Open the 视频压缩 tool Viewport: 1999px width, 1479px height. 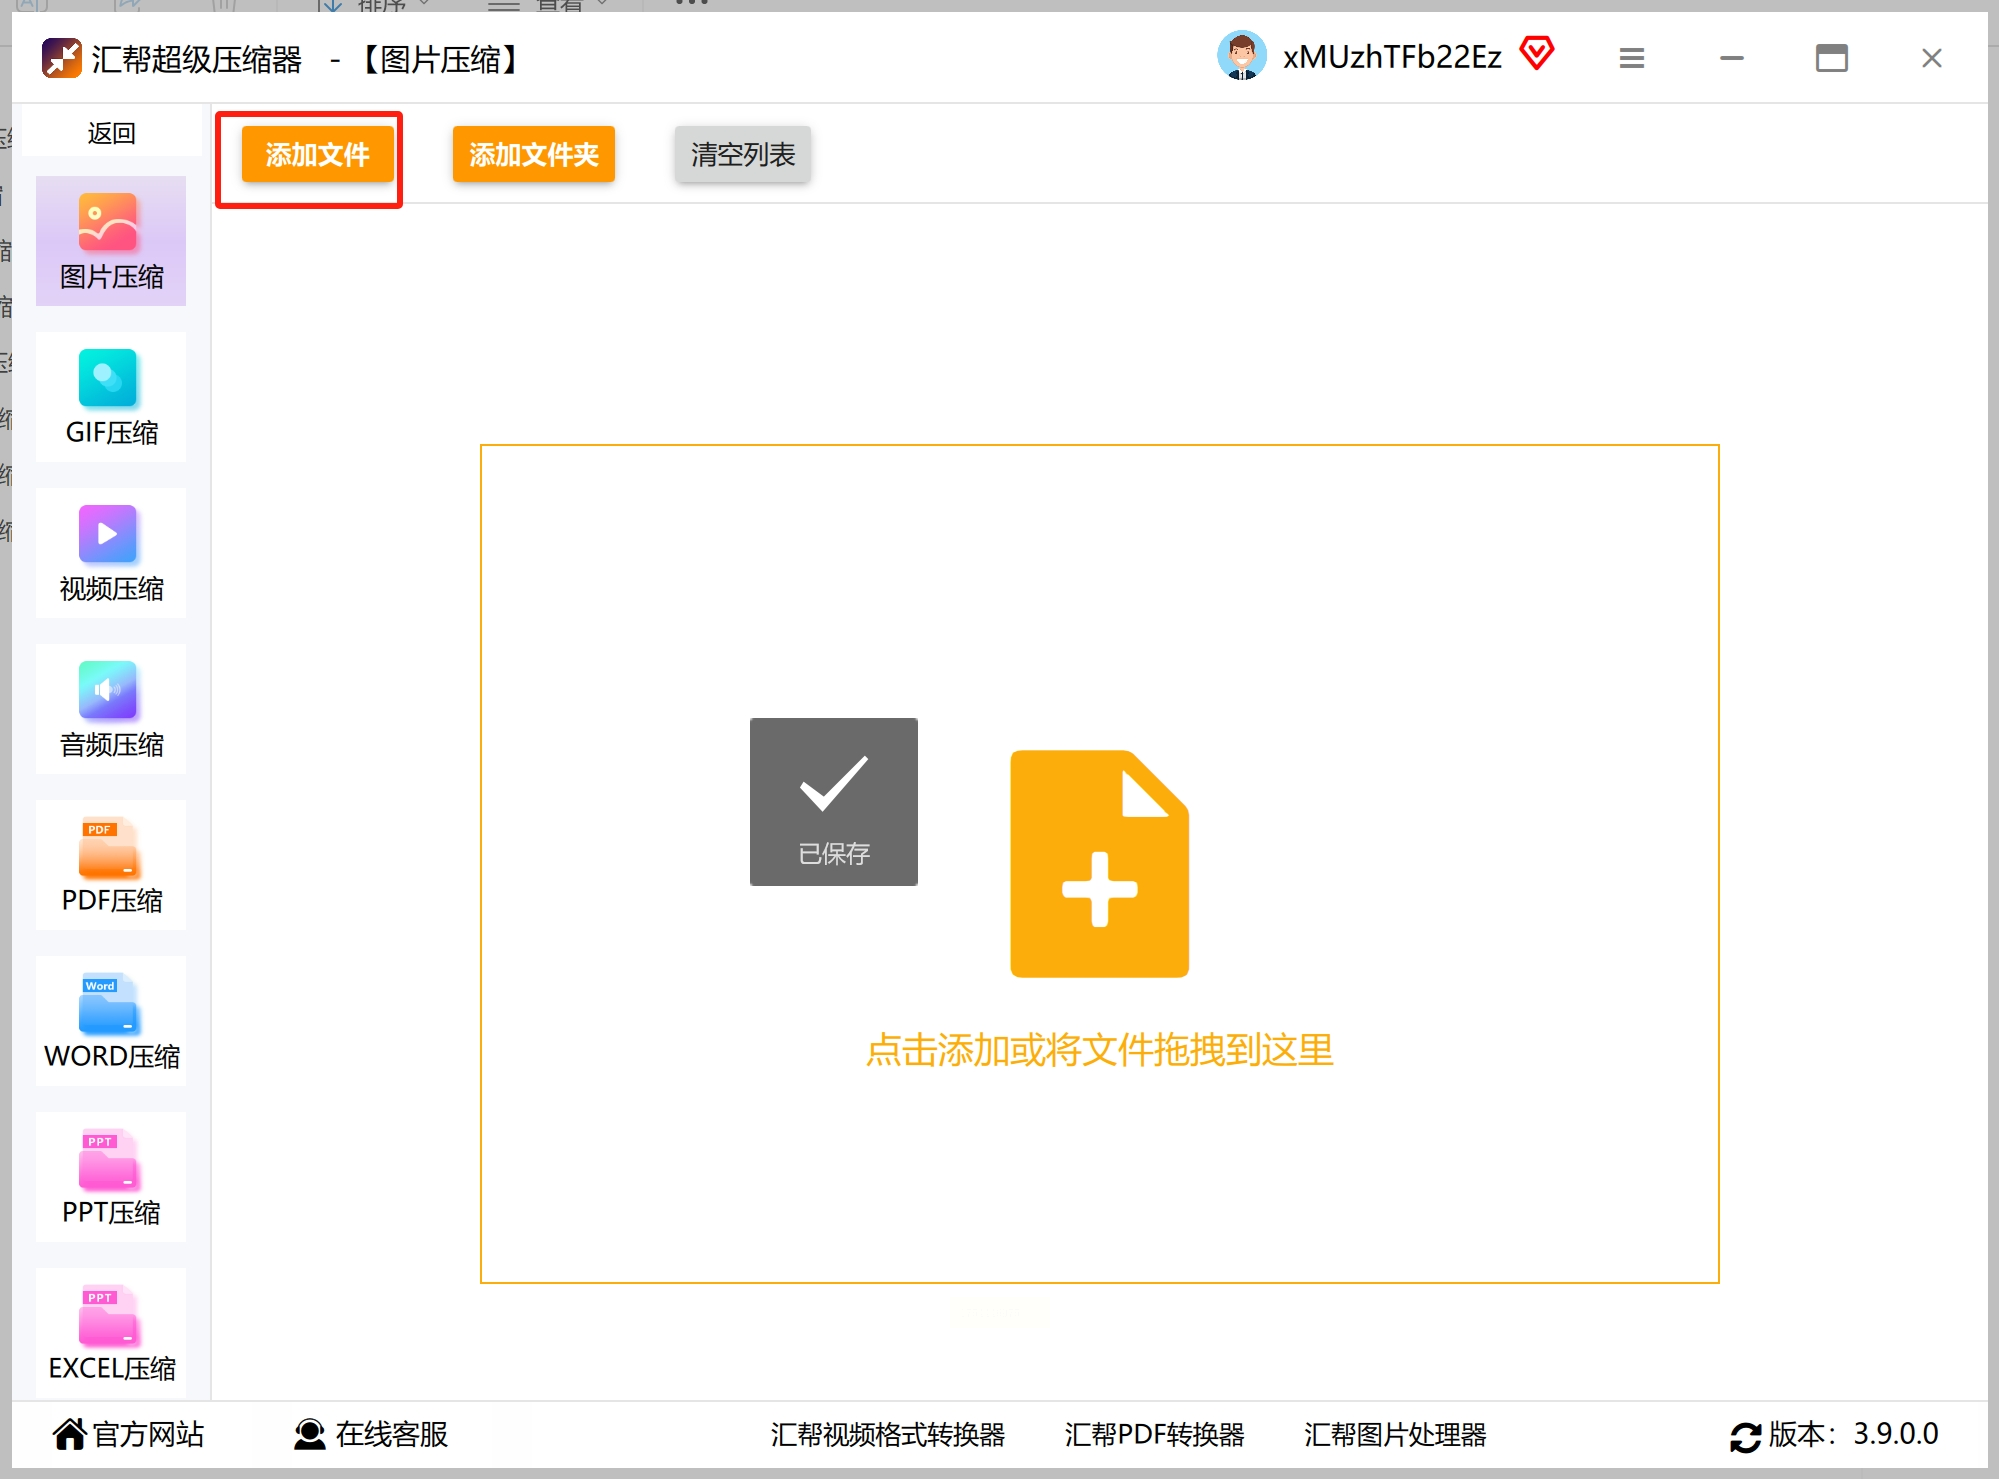(110, 553)
